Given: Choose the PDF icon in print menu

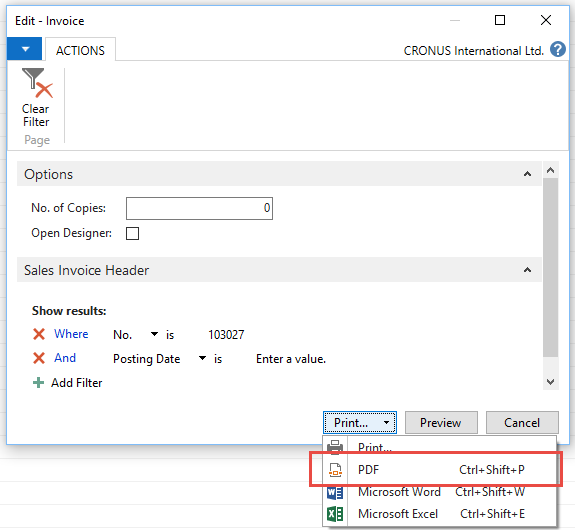Looking at the screenshot, I should click(335, 470).
